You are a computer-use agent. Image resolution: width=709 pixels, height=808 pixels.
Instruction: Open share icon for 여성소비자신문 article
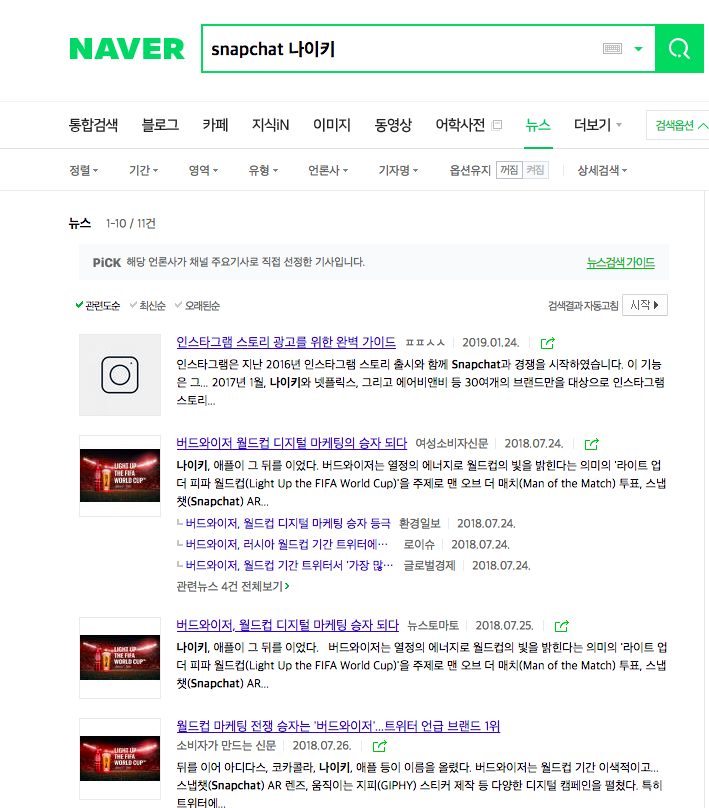592,444
